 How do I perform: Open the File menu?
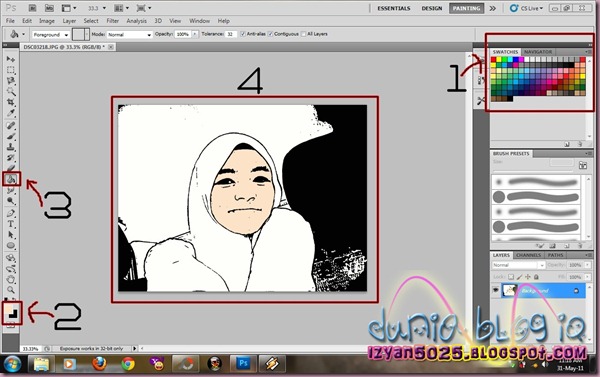10,21
